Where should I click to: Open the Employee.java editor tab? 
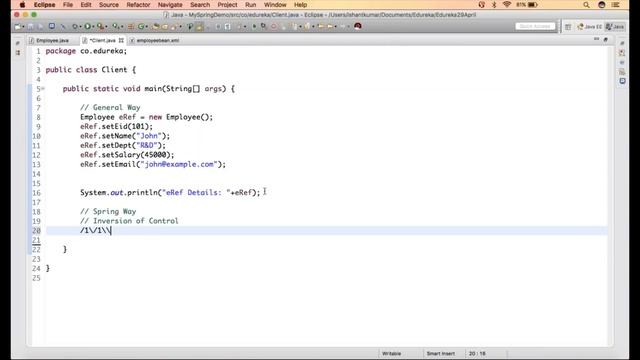(49, 40)
